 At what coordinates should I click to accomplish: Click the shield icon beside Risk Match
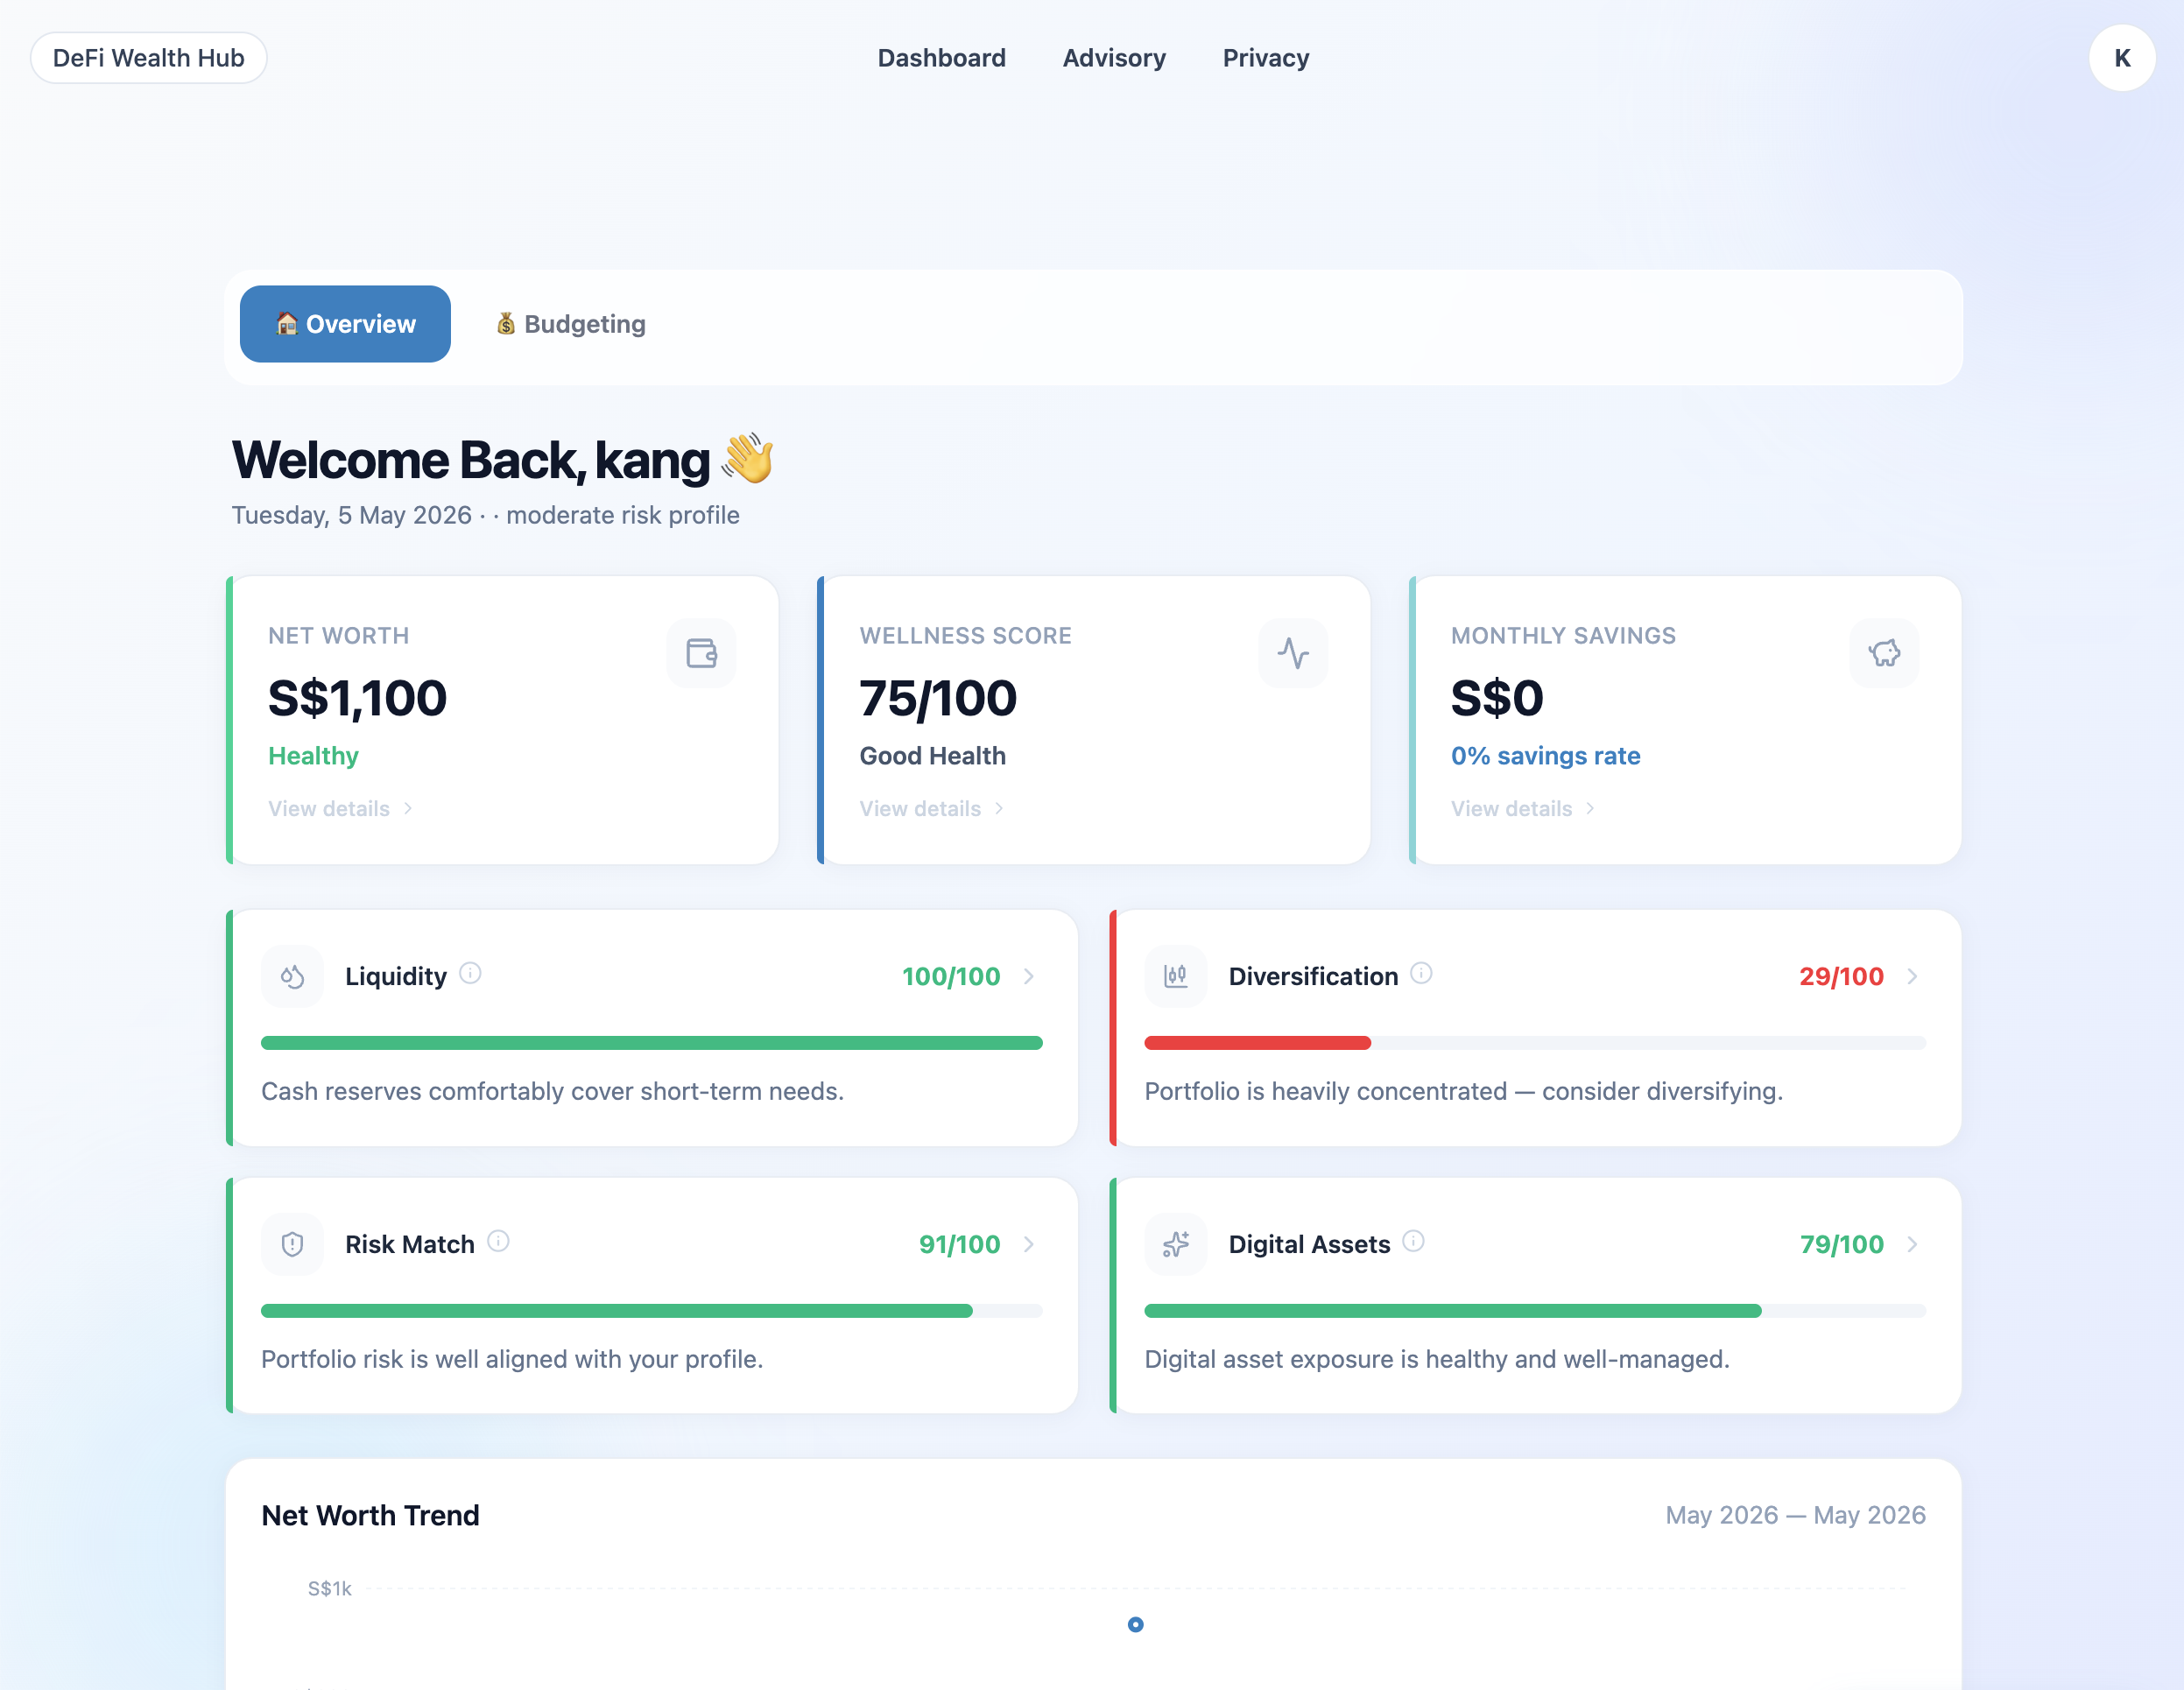(292, 1244)
